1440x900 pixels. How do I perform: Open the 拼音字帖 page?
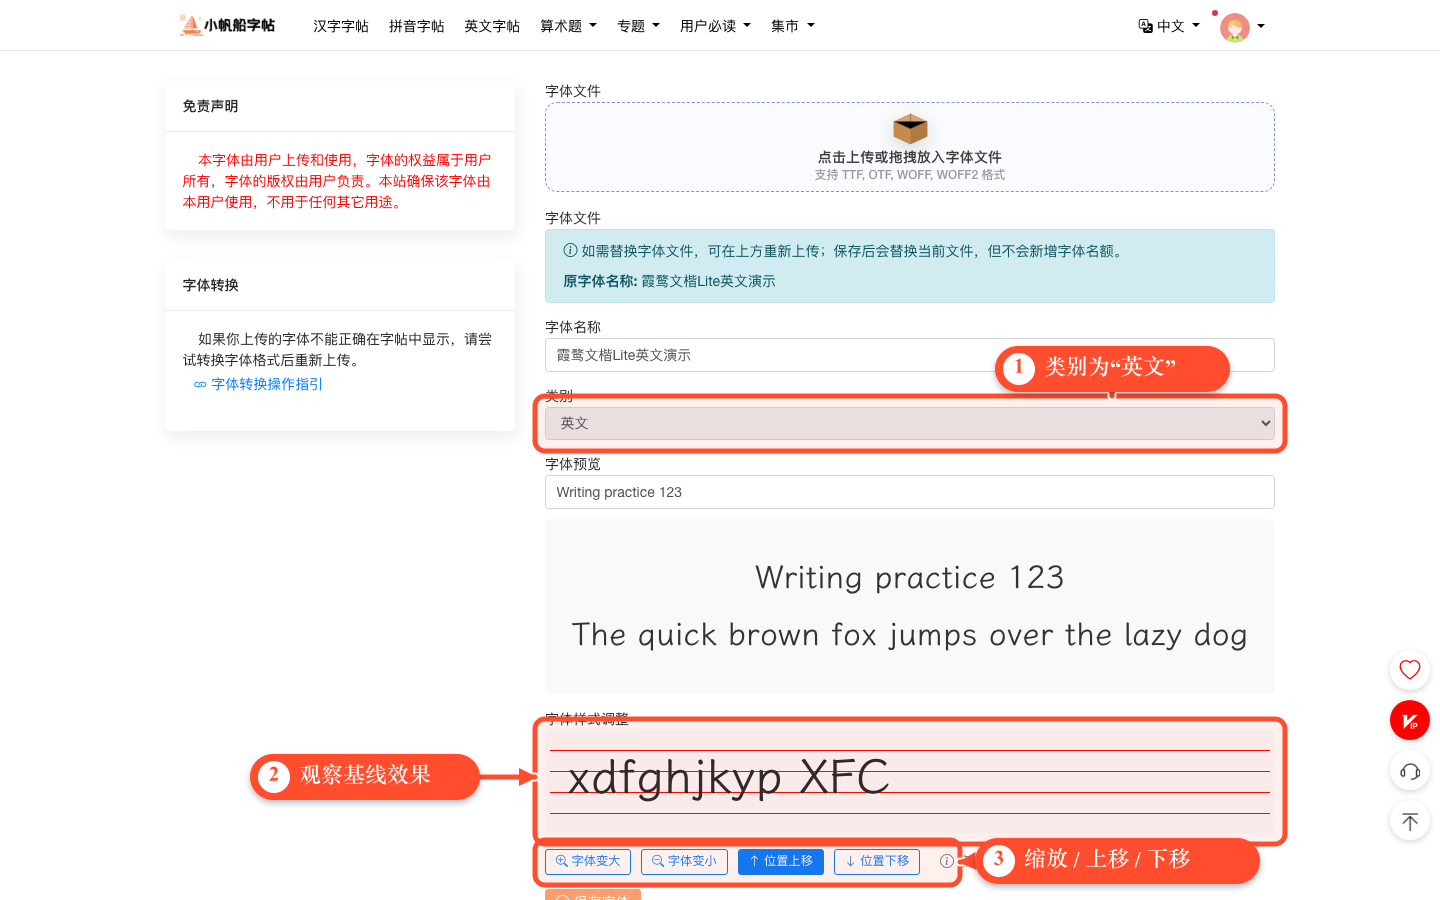416,26
